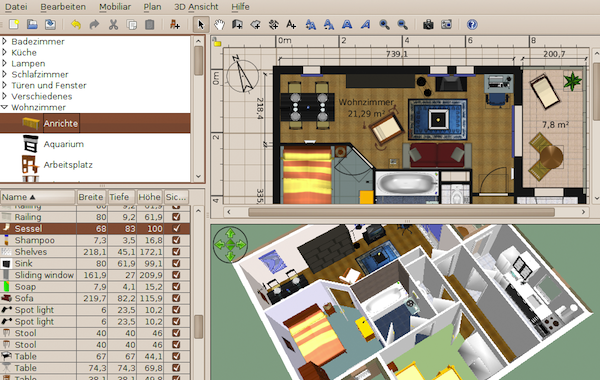Open the 3D Ansicht menu
The width and height of the screenshot is (600, 380).
pos(196,7)
